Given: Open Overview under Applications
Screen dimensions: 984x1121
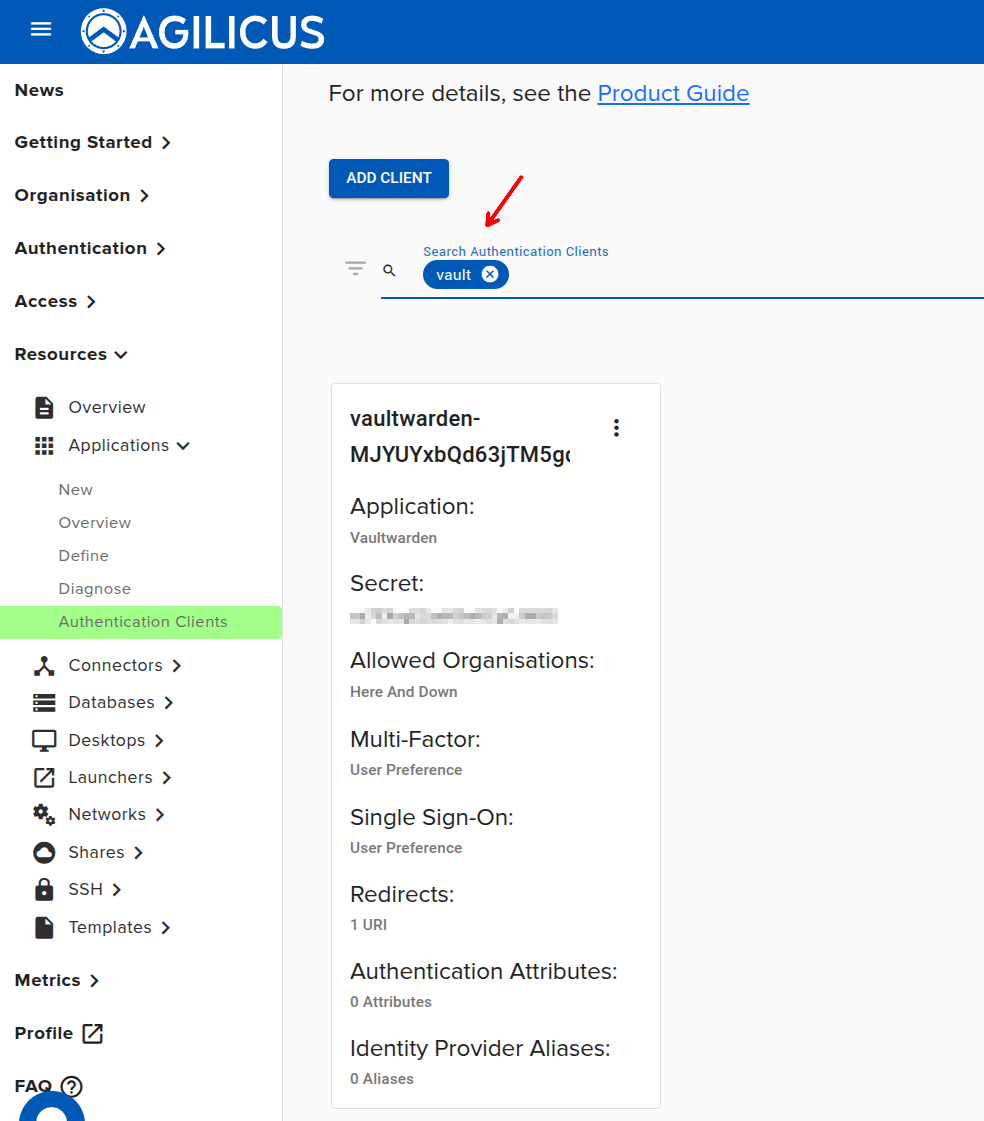Looking at the screenshot, I should point(94,523).
